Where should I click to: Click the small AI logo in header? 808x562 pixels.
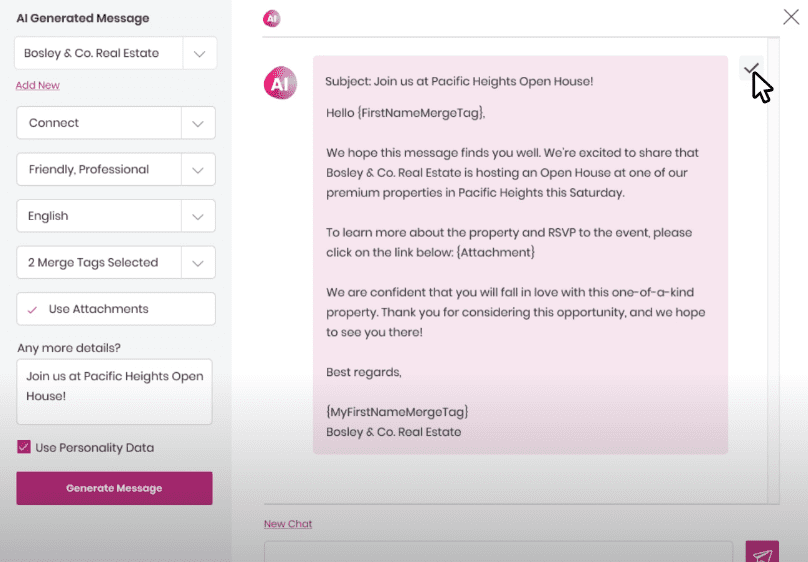(x=272, y=18)
